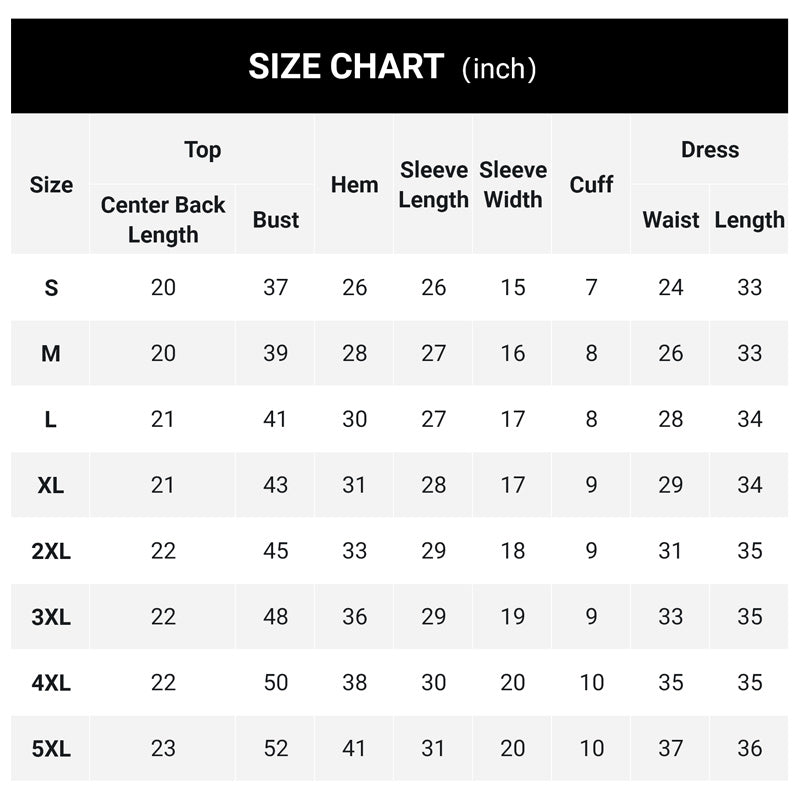Click bust value 48 in 3XL row
The height and width of the screenshot is (800, 800).
click(276, 617)
